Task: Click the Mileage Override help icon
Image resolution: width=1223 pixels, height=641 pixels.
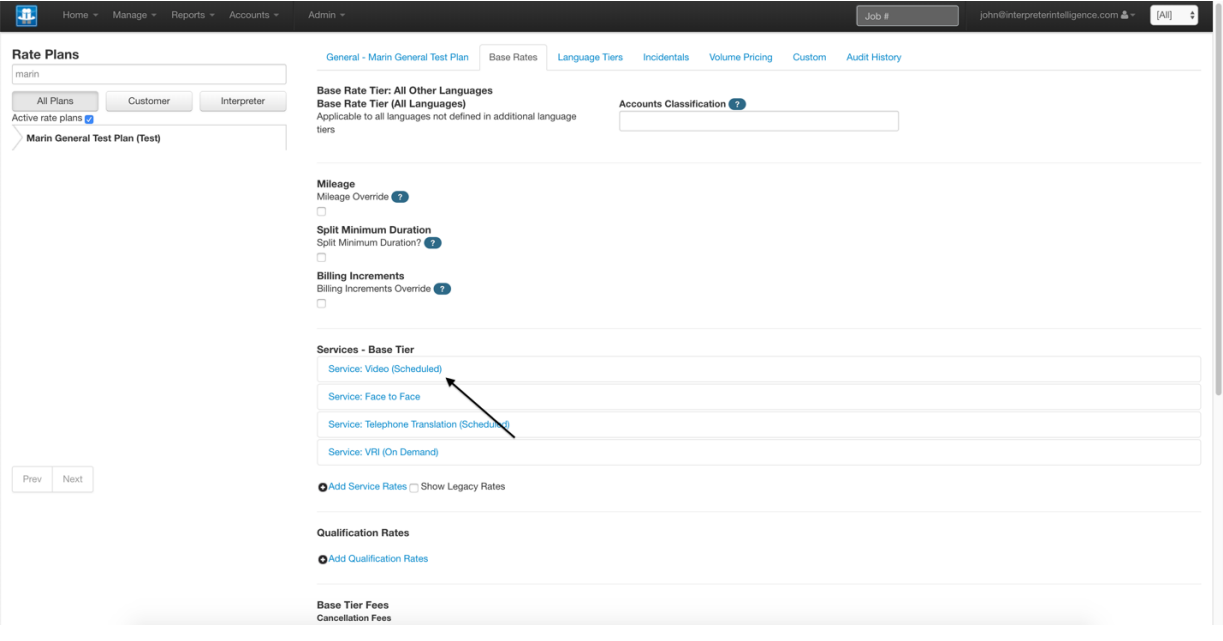Action: click(x=400, y=196)
